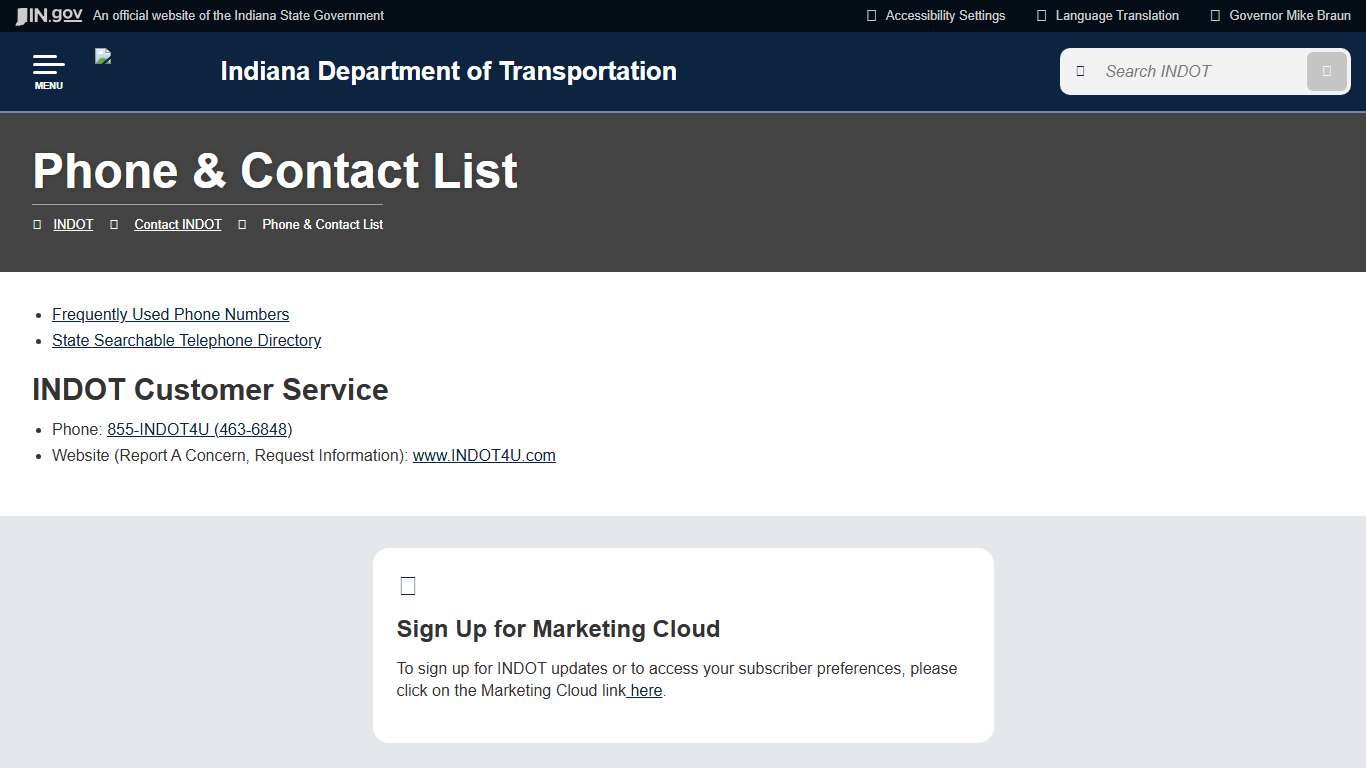Select the INDOT breadcrumb link
1366x768 pixels.
pos(72,224)
